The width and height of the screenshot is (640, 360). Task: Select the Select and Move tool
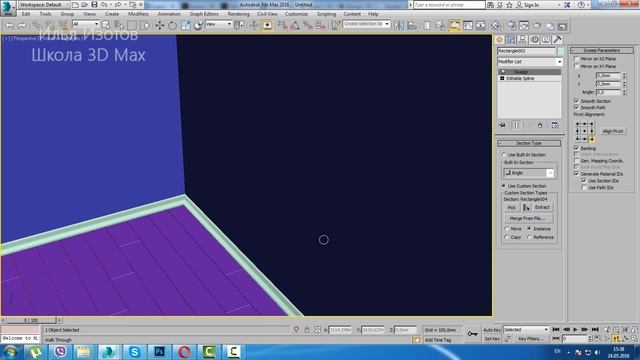[x=160, y=25]
